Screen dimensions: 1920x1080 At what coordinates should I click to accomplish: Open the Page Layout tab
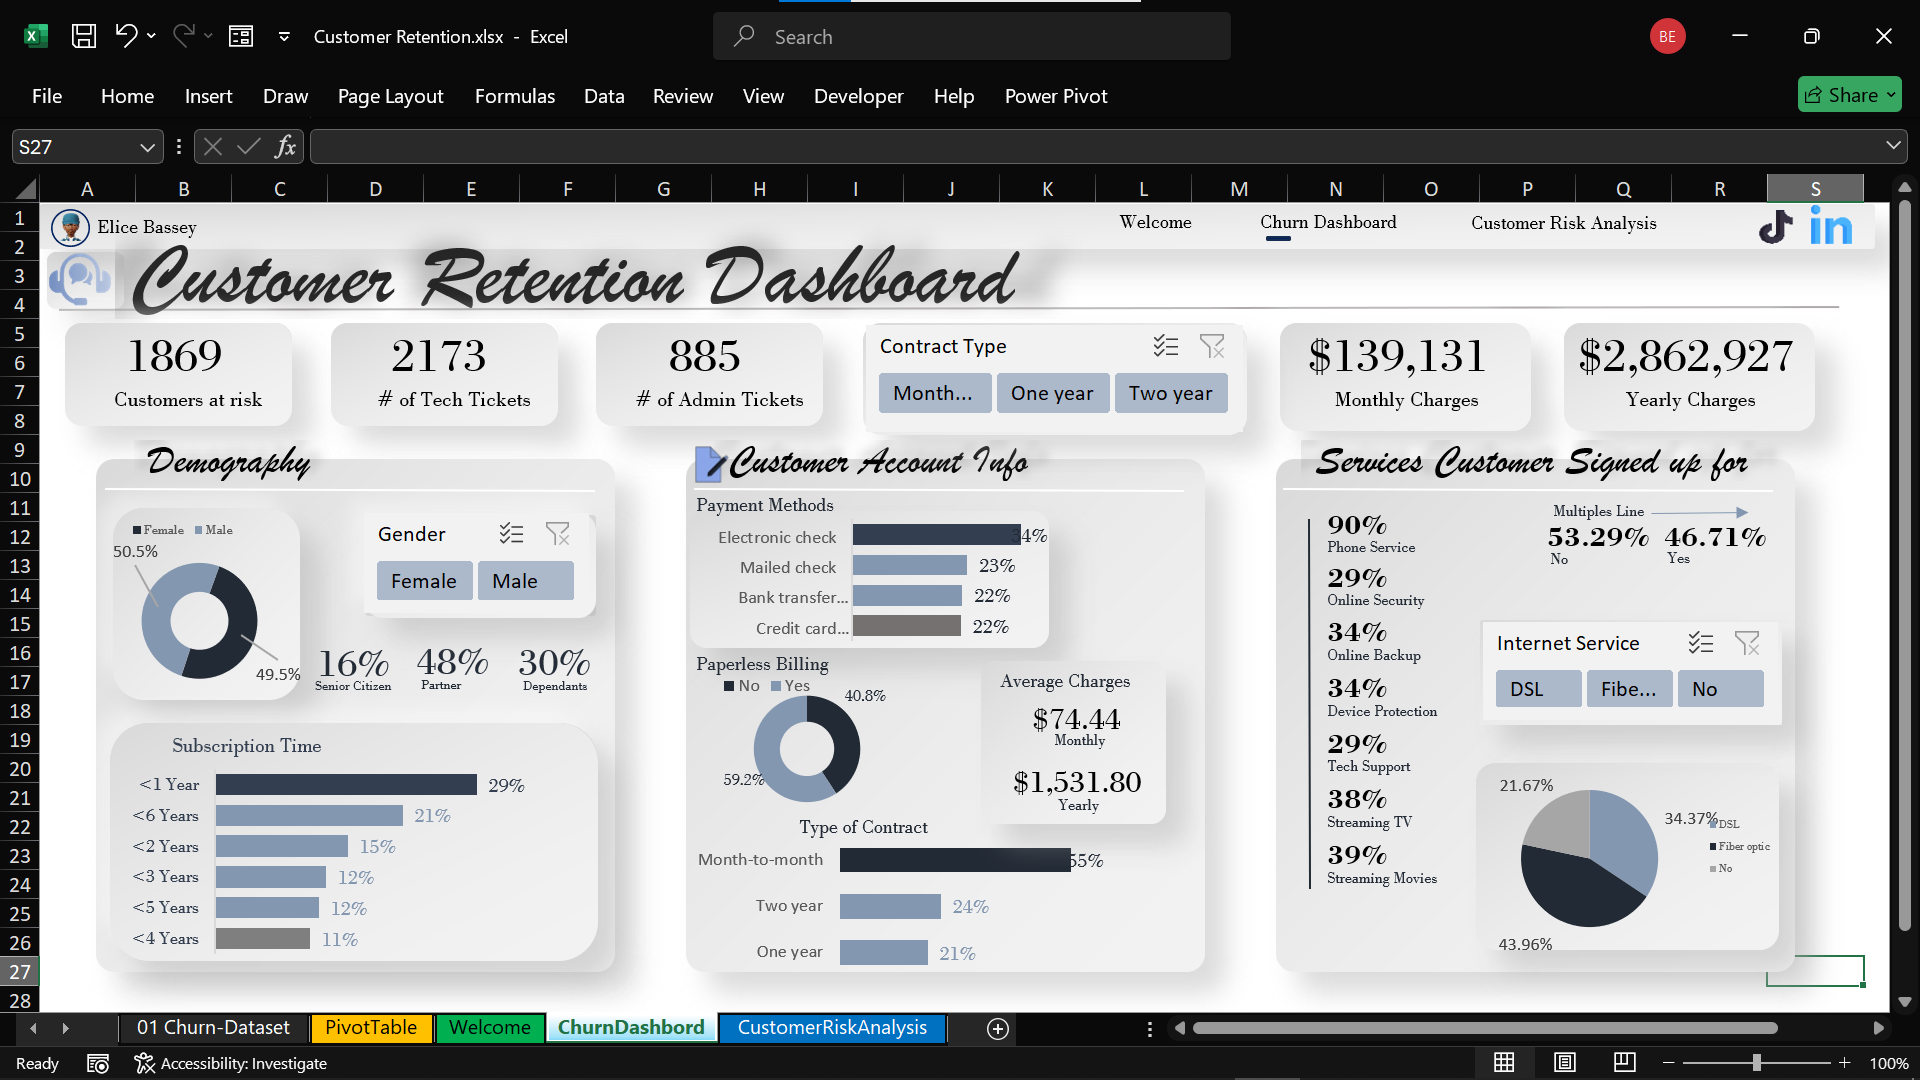[390, 96]
